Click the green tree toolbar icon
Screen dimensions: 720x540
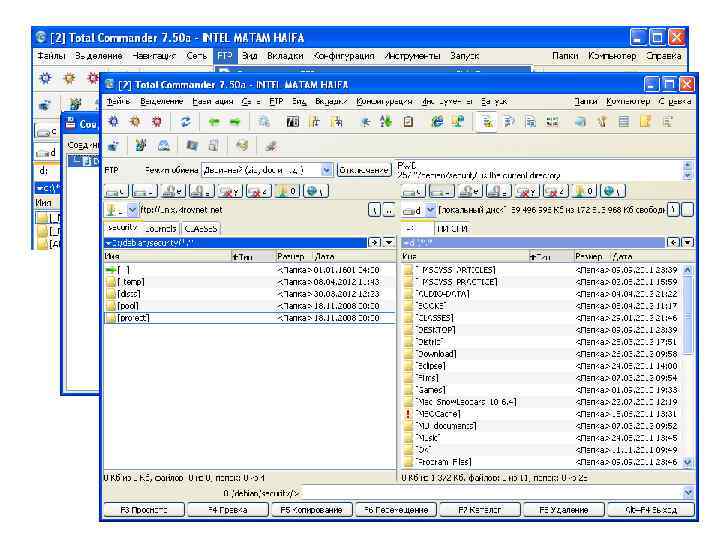386,122
